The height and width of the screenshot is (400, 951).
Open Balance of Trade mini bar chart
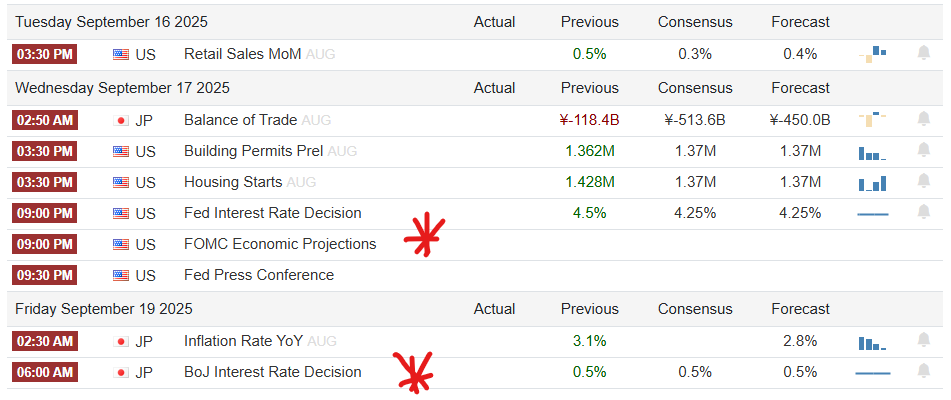(x=873, y=119)
